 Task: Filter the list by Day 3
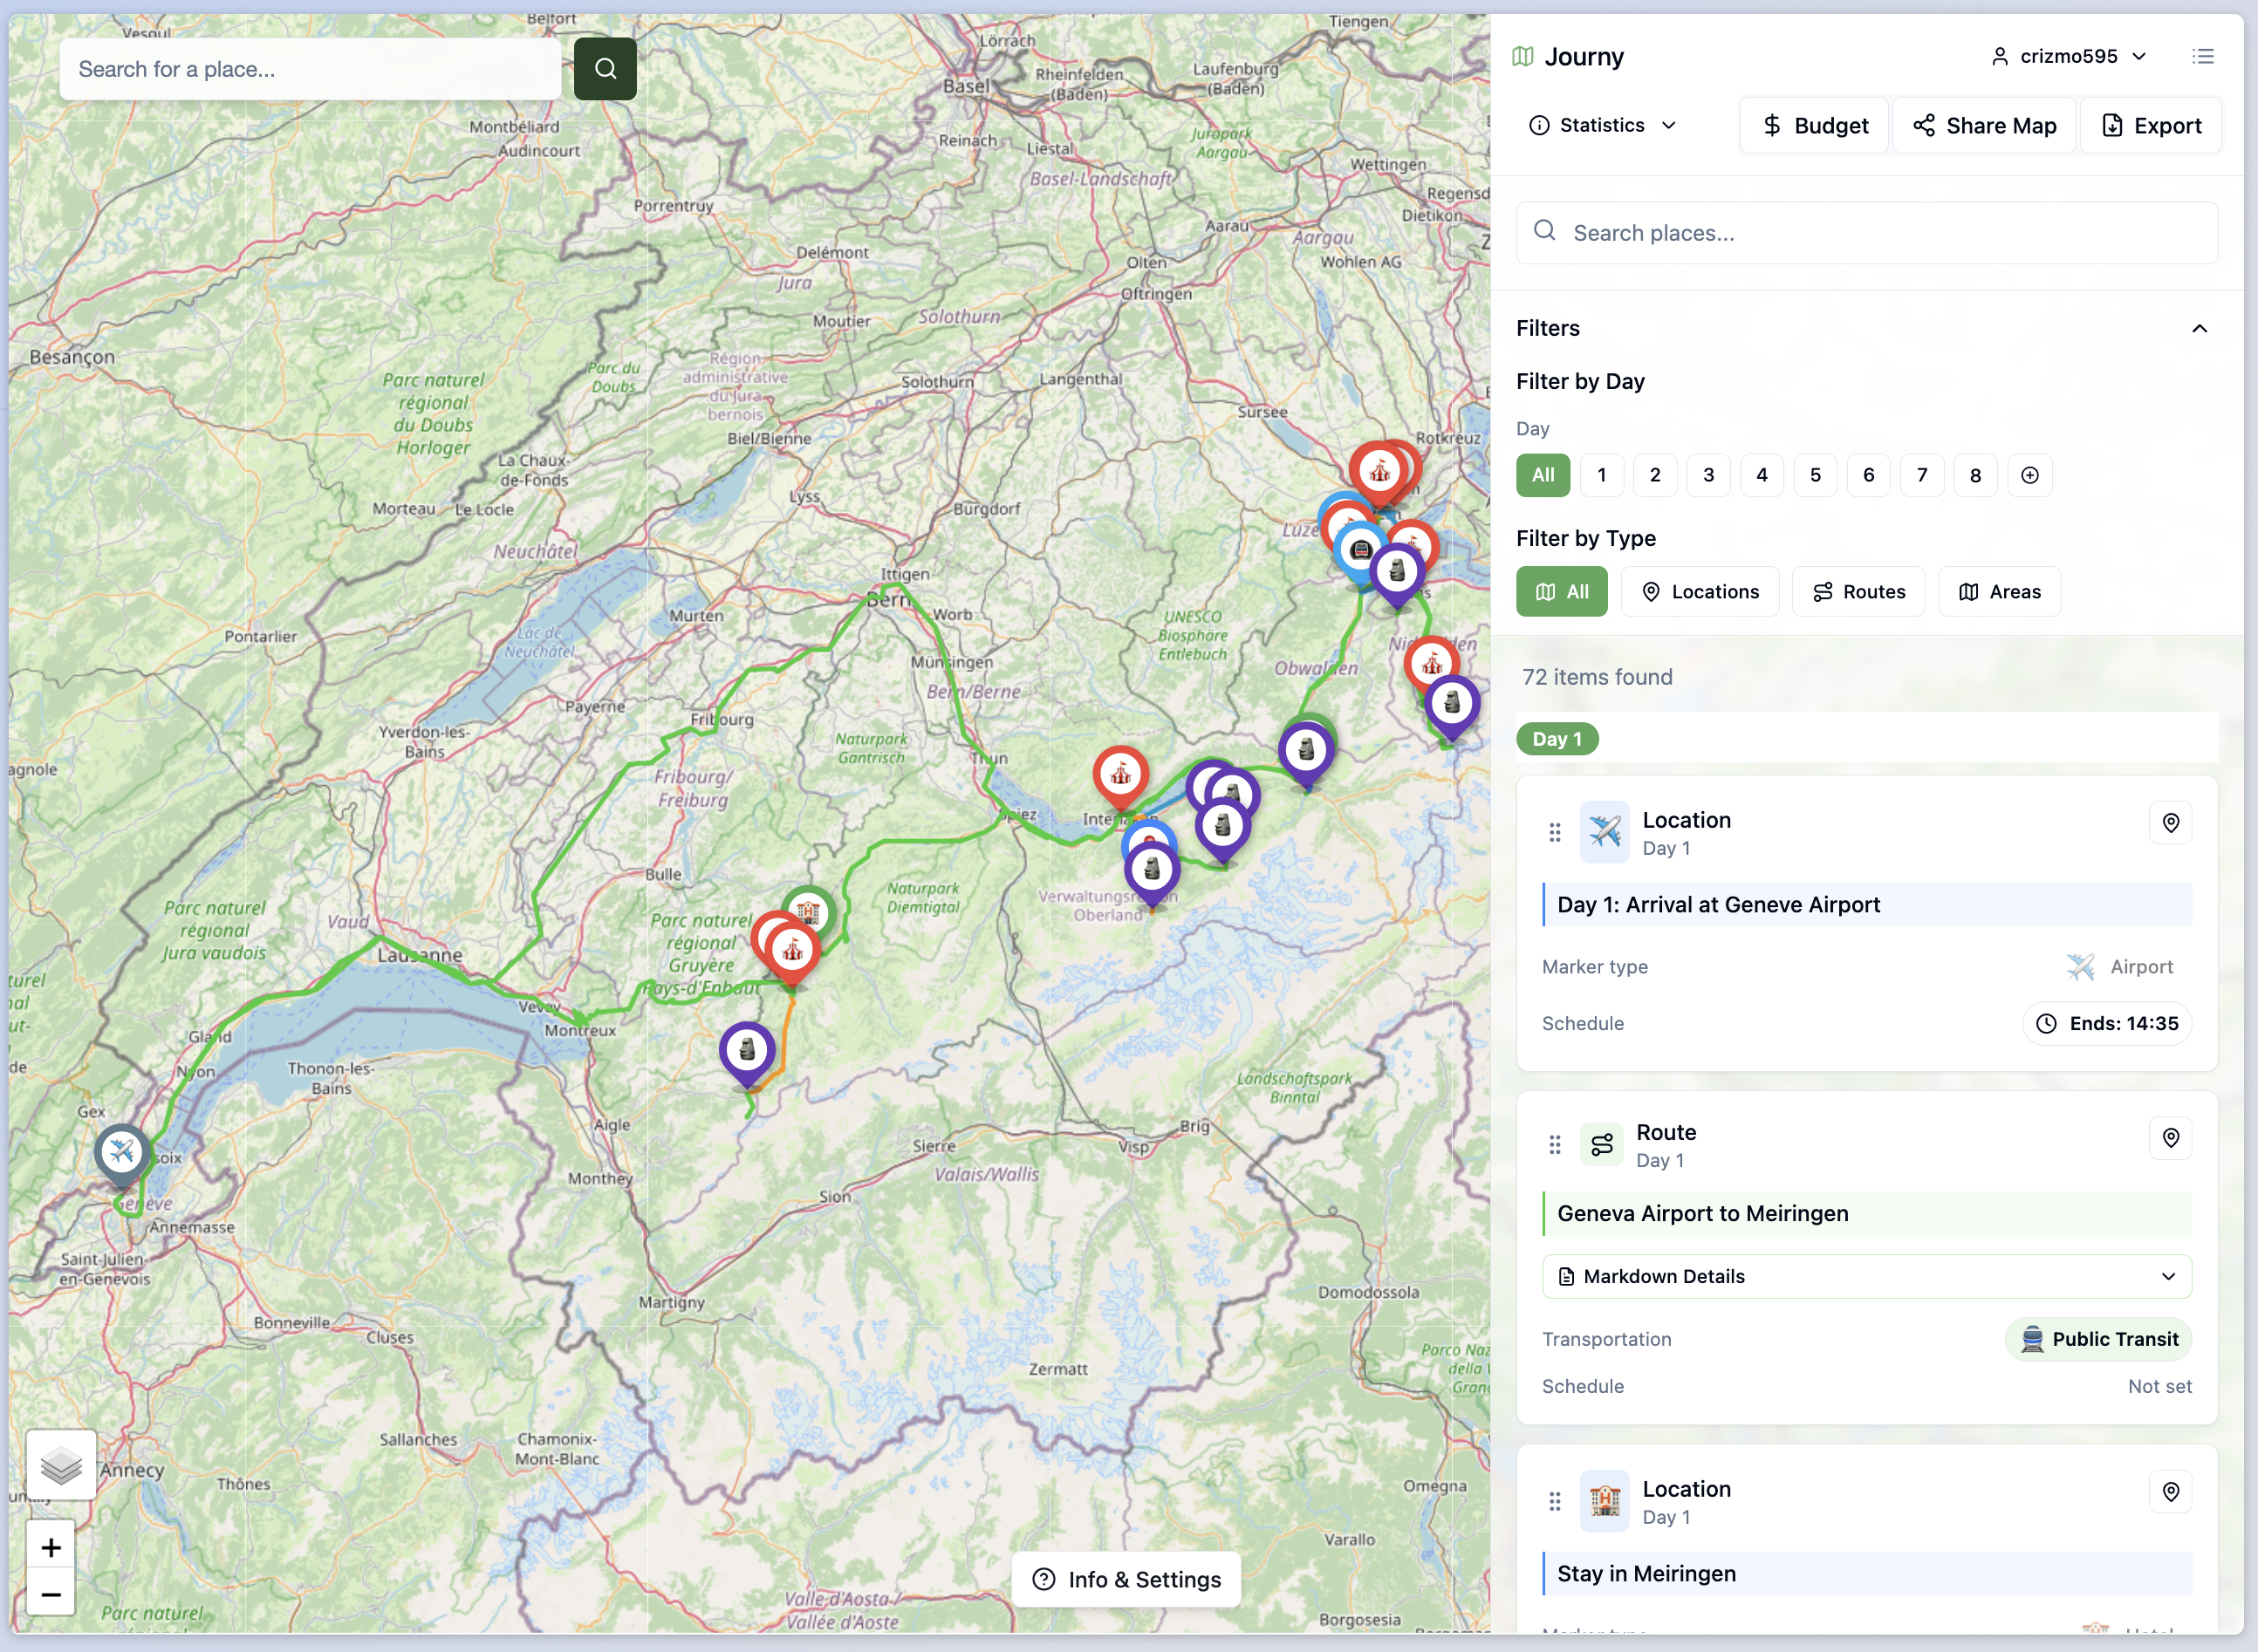(x=1708, y=475)
